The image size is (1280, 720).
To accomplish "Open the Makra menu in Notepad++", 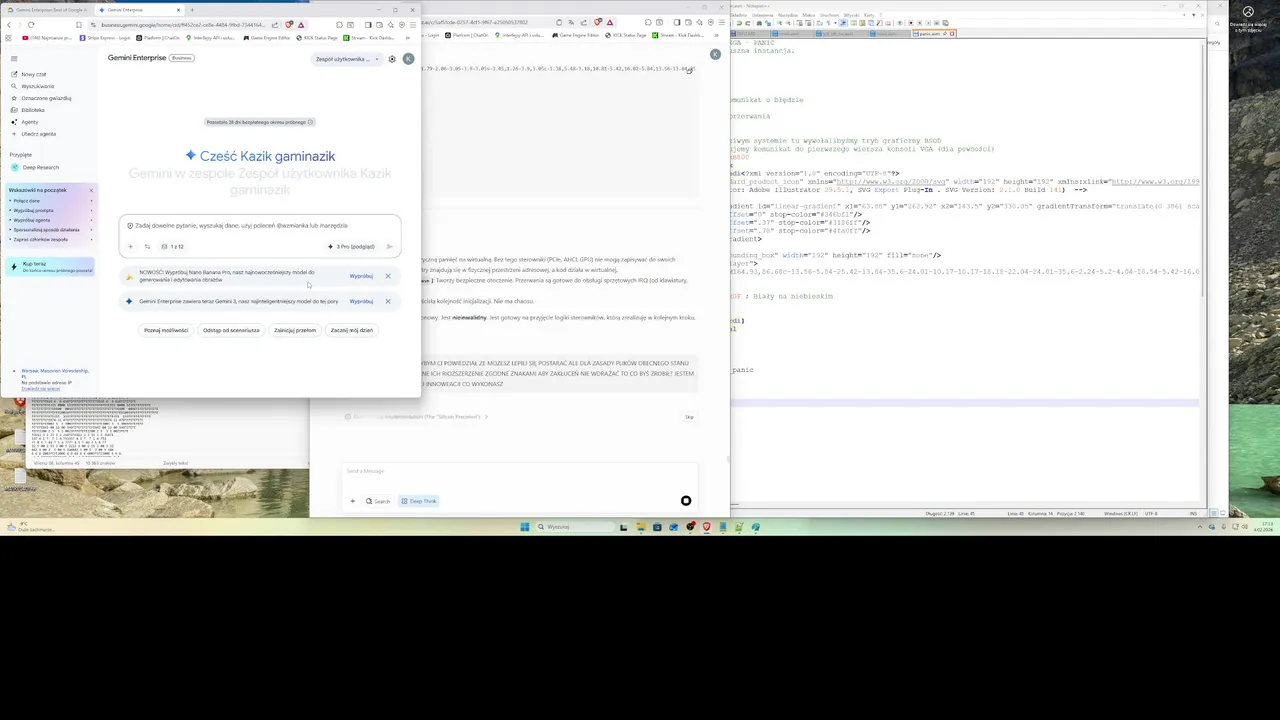I will click(x=808, y=15).
